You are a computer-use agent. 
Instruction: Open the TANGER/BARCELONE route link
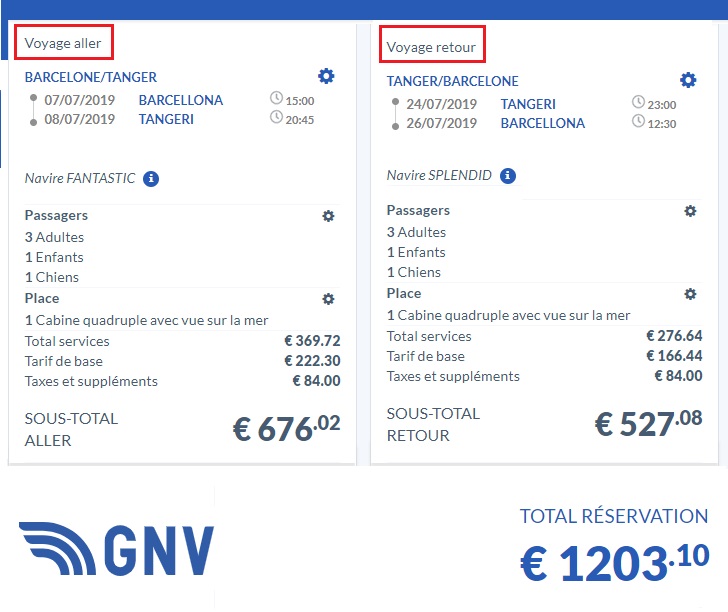click(x=453, y=81)
